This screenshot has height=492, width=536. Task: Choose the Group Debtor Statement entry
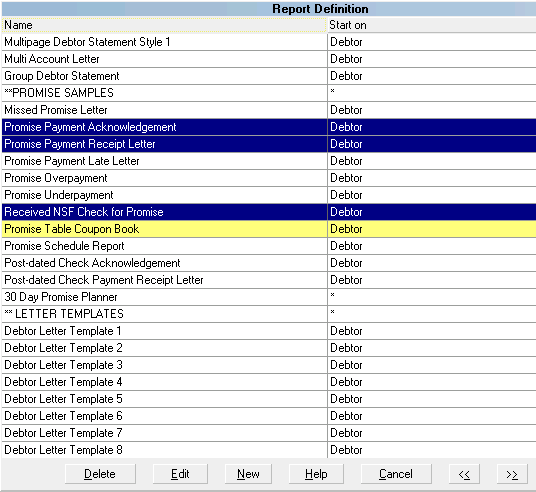pyautogui.click(x=269, y=76)
